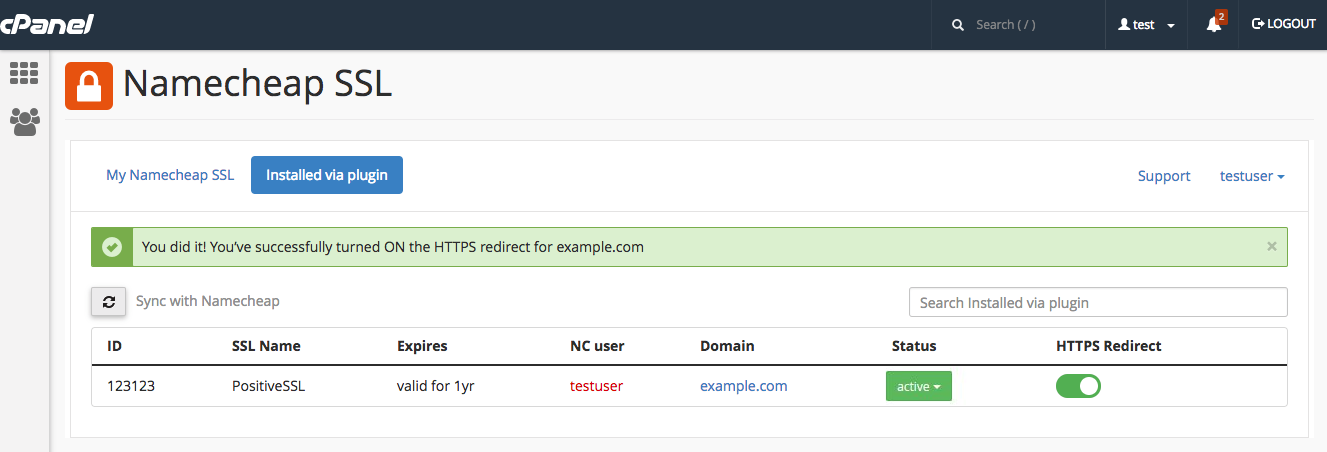
Task: Open the example.com domain link
Action: (744, 386)
